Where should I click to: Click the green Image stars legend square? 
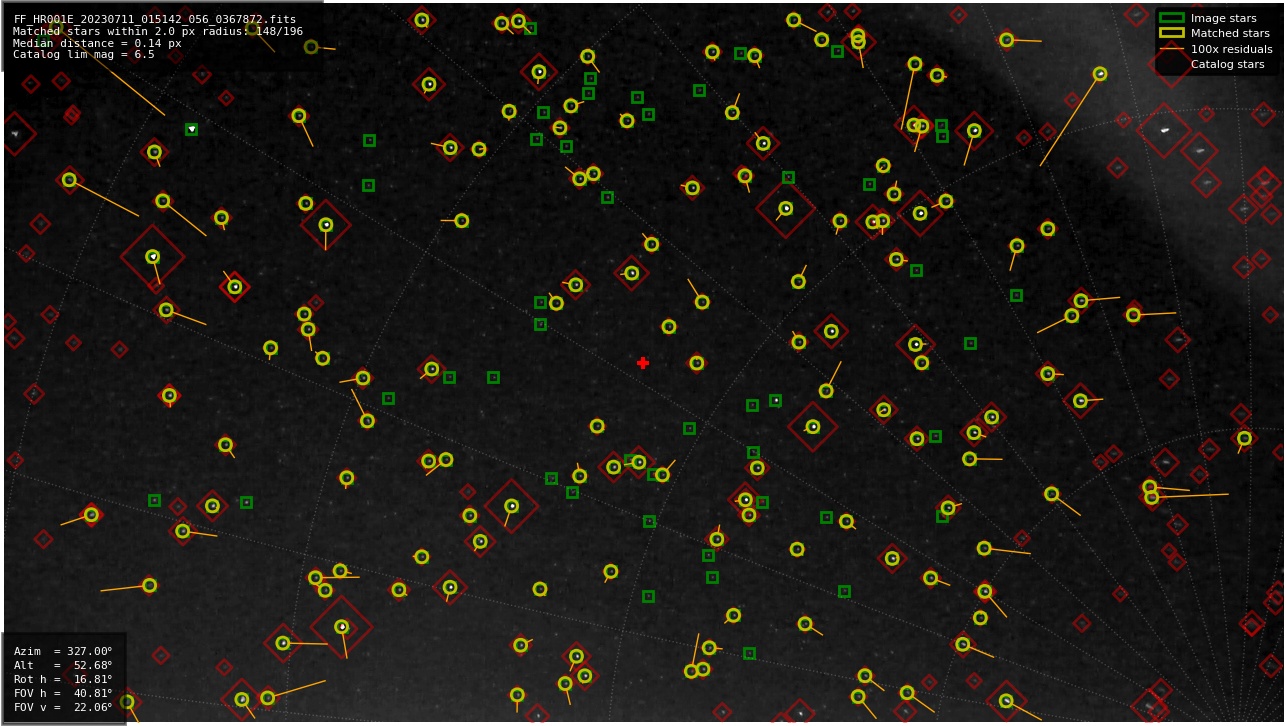pyautogui.click(x=1171, y=18)
